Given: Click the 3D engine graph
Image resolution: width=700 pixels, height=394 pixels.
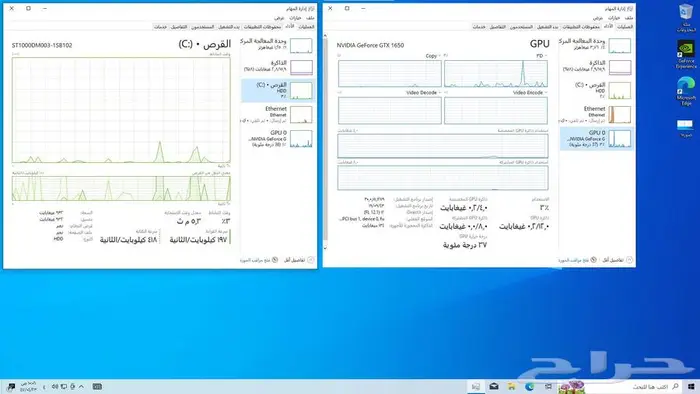Looking at the screenshot, I should [x=496, y=73].
